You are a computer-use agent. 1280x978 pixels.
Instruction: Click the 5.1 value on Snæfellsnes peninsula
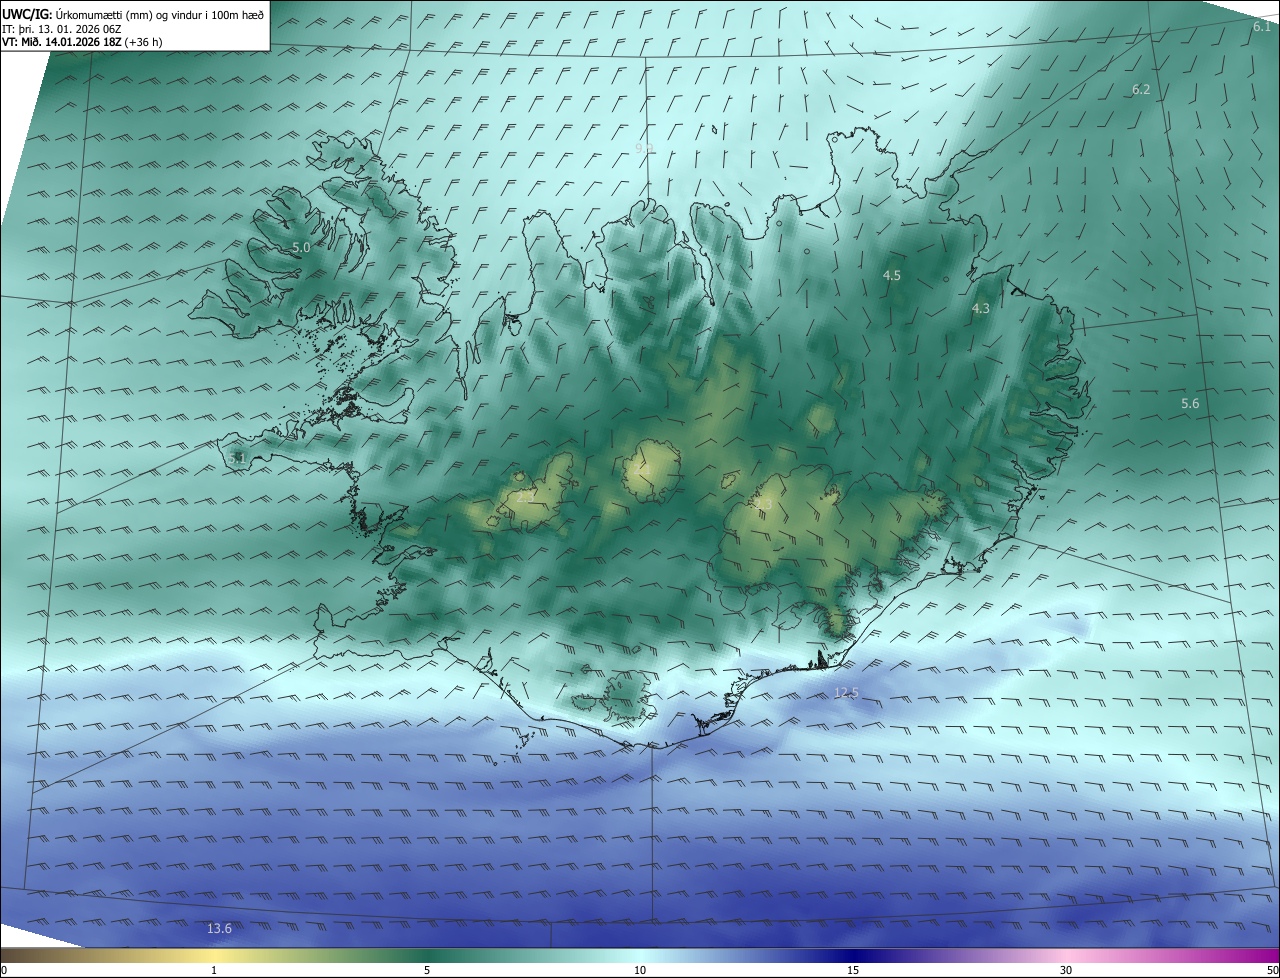tap(237, 458)
